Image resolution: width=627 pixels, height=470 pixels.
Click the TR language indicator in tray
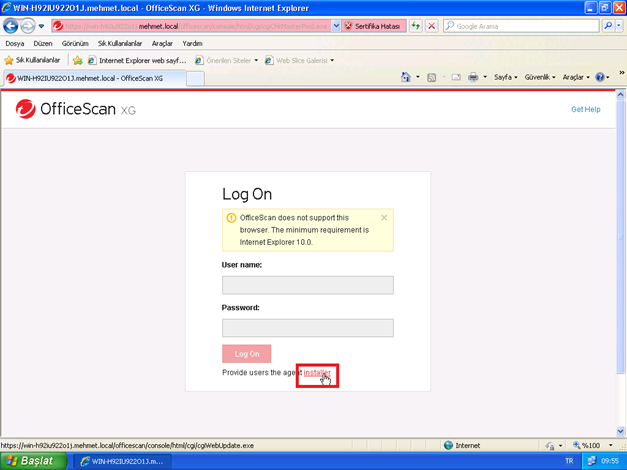click(569, 461)
